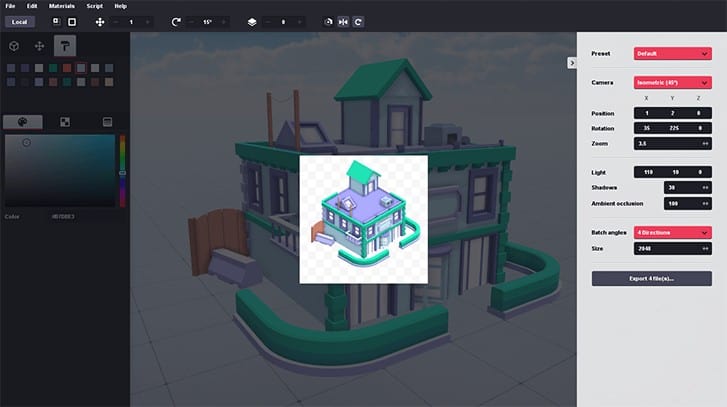The height and width of the screenshot is (407, 727).
Task: Click Export 4 file(s) button
Action: (651, 279)
